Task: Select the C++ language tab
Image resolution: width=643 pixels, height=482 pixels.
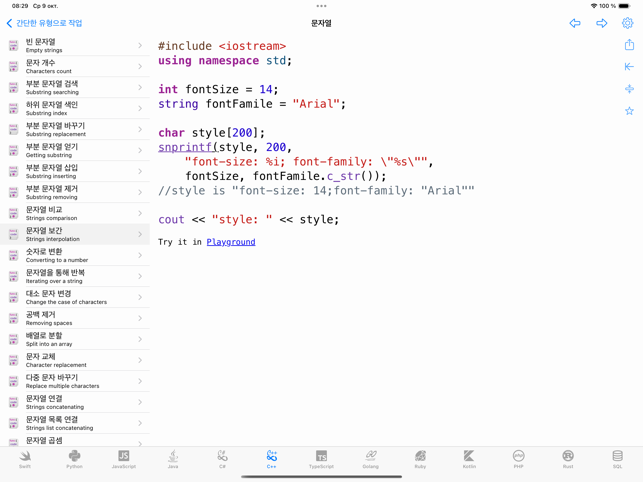Action: (271, 459)
